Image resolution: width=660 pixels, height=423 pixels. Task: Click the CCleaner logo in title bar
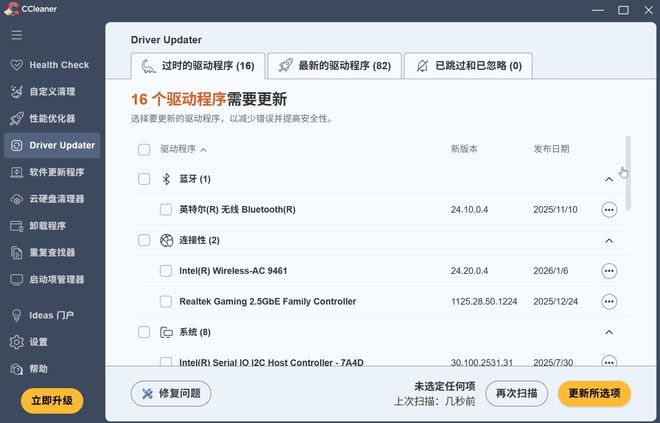12,8
